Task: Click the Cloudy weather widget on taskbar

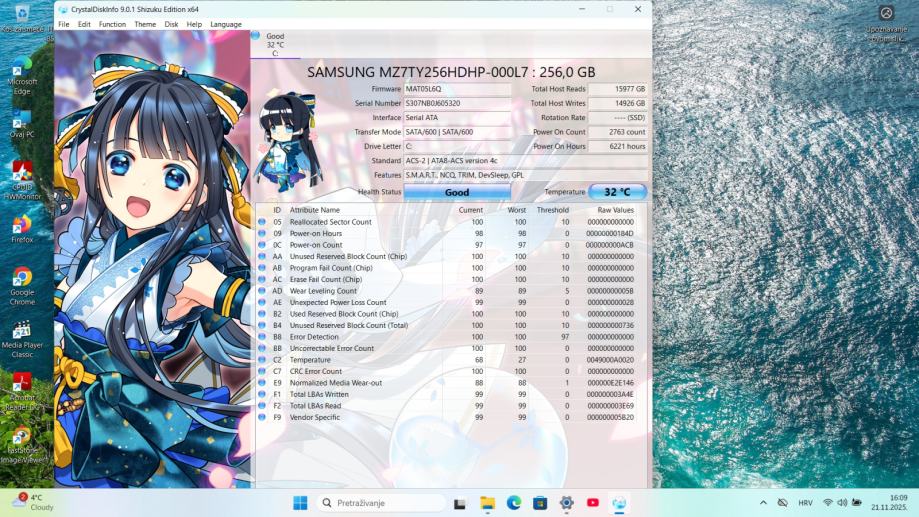Action: pyautogui.click(x=34, y=502)
